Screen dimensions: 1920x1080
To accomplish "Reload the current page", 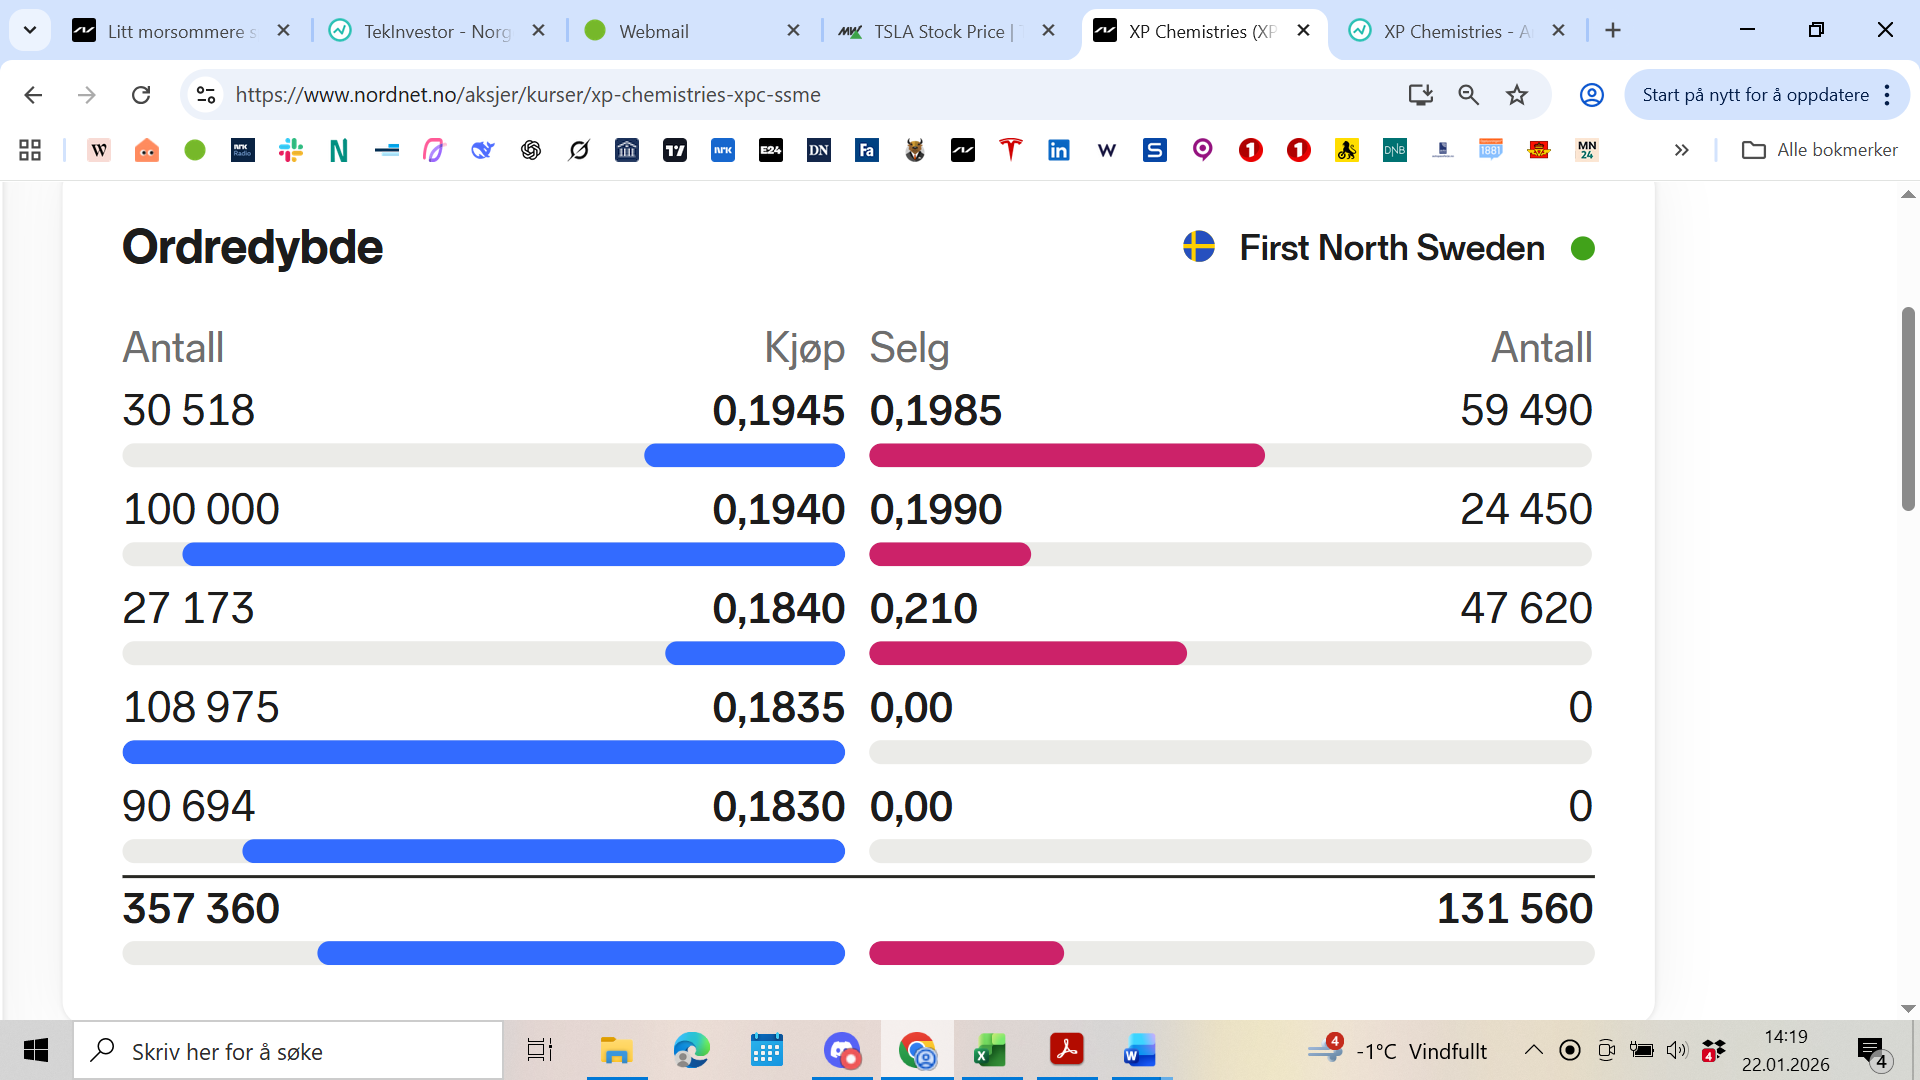I will (141, 95).
